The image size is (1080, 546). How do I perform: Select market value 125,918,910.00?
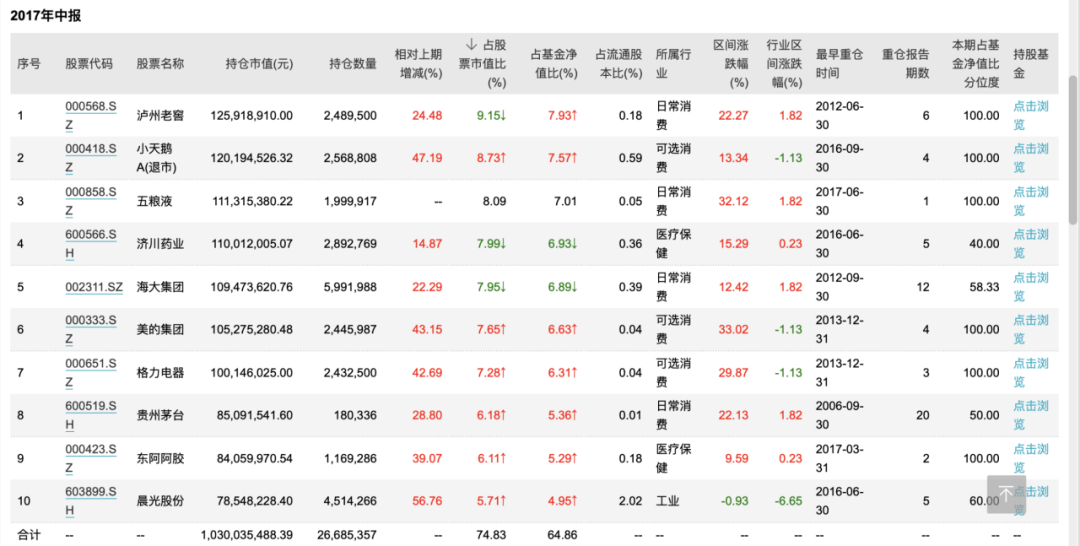pyautogui.click(x=251, y=115)
